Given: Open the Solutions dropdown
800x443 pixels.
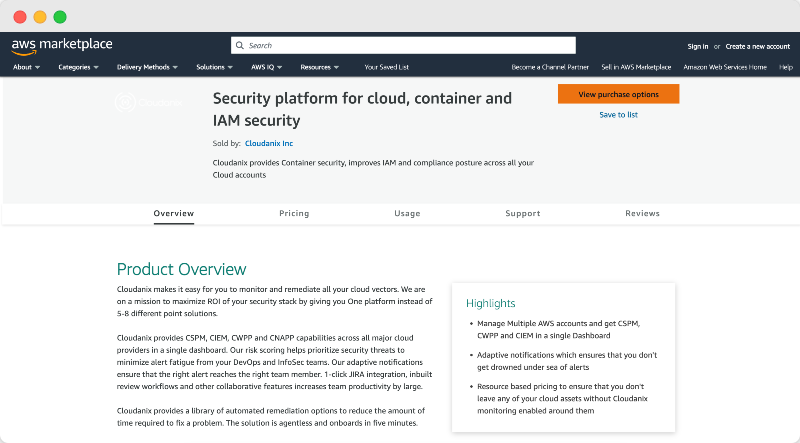Looking at the screenshot, I should tap(214, 67).
